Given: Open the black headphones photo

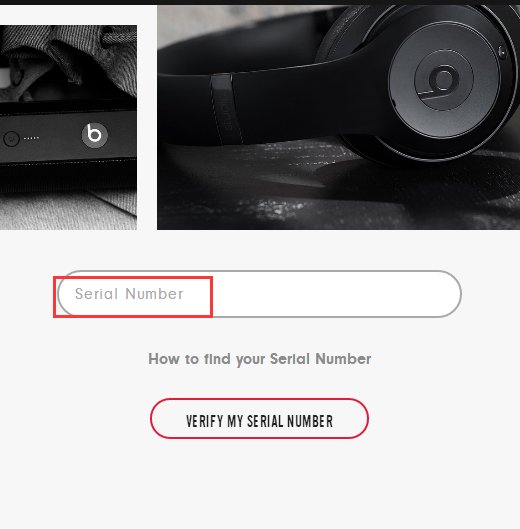Looking at the screenshot, I should [338, 117].
